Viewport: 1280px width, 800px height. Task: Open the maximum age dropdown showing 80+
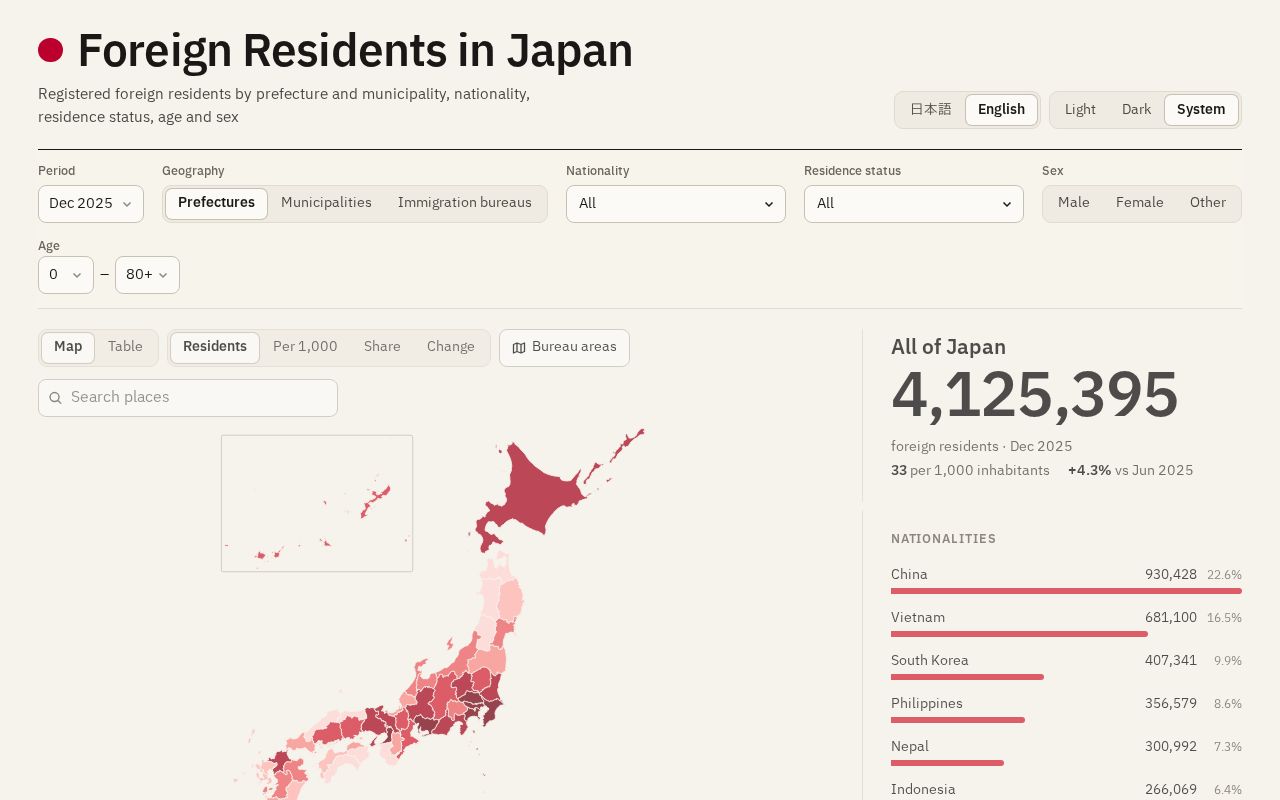(x=147, y=275)
